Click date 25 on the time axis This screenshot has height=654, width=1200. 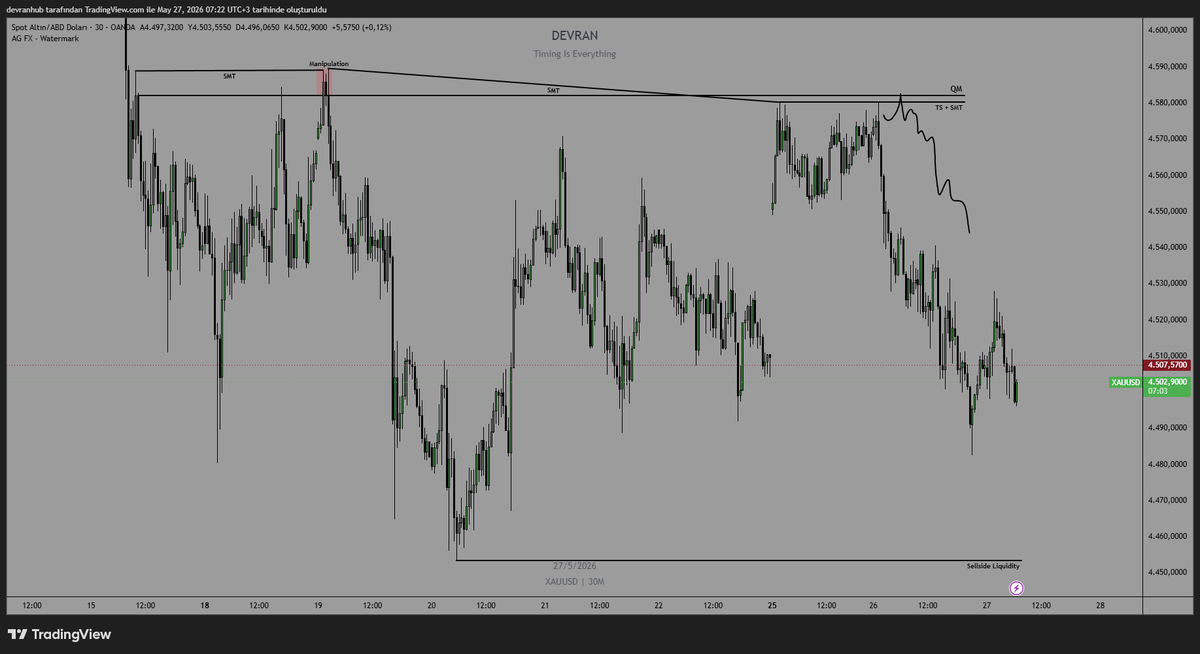[x=773, y=605]
